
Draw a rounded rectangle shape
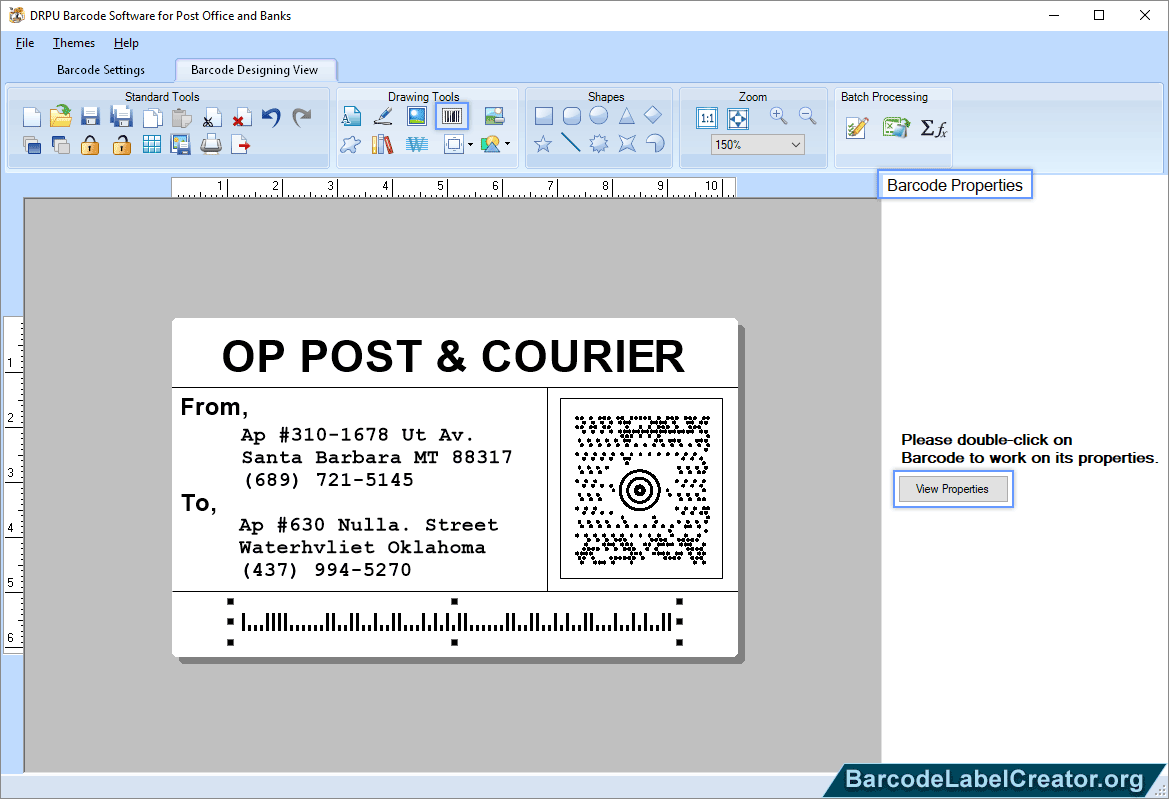pos(572,116)
